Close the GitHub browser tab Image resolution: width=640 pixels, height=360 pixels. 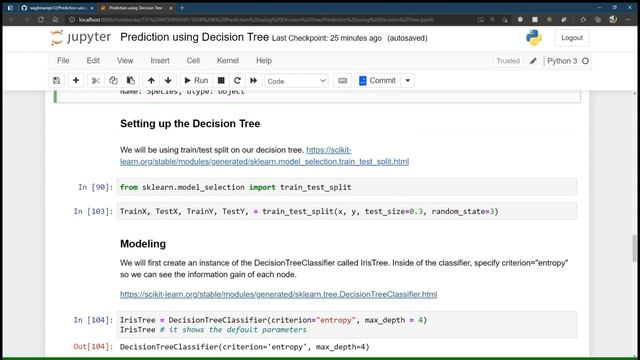click(92, 8)
